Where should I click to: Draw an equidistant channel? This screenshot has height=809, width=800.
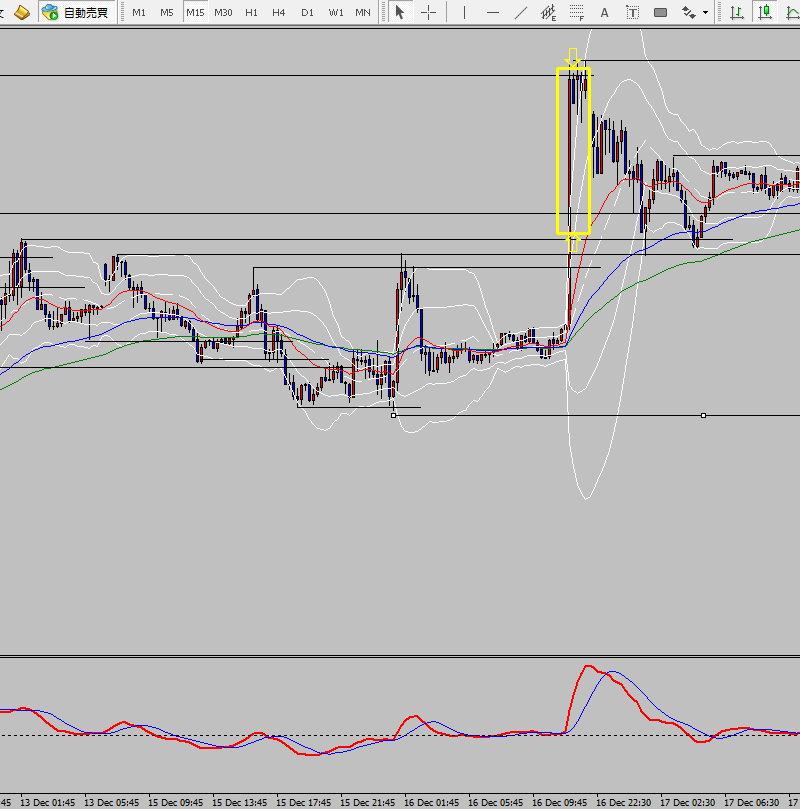(x=548, y=12)
